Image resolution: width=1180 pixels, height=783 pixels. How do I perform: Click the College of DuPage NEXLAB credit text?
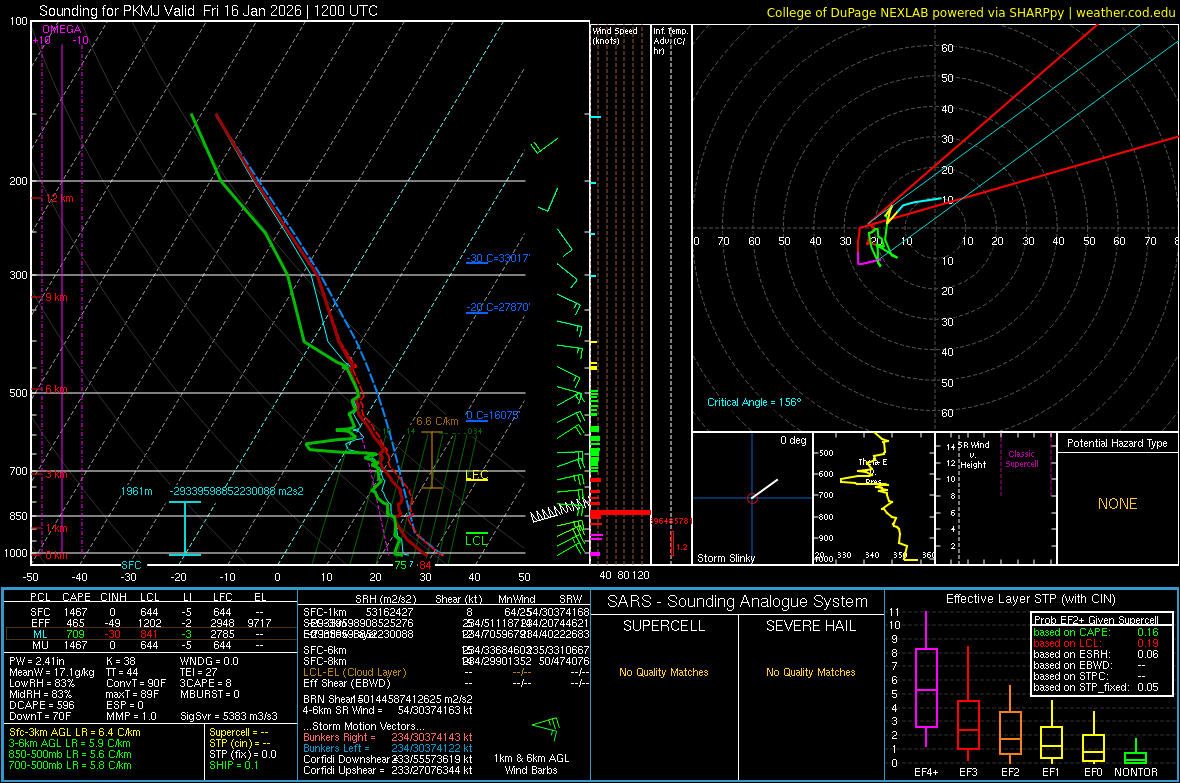click(x=971, y=12)
